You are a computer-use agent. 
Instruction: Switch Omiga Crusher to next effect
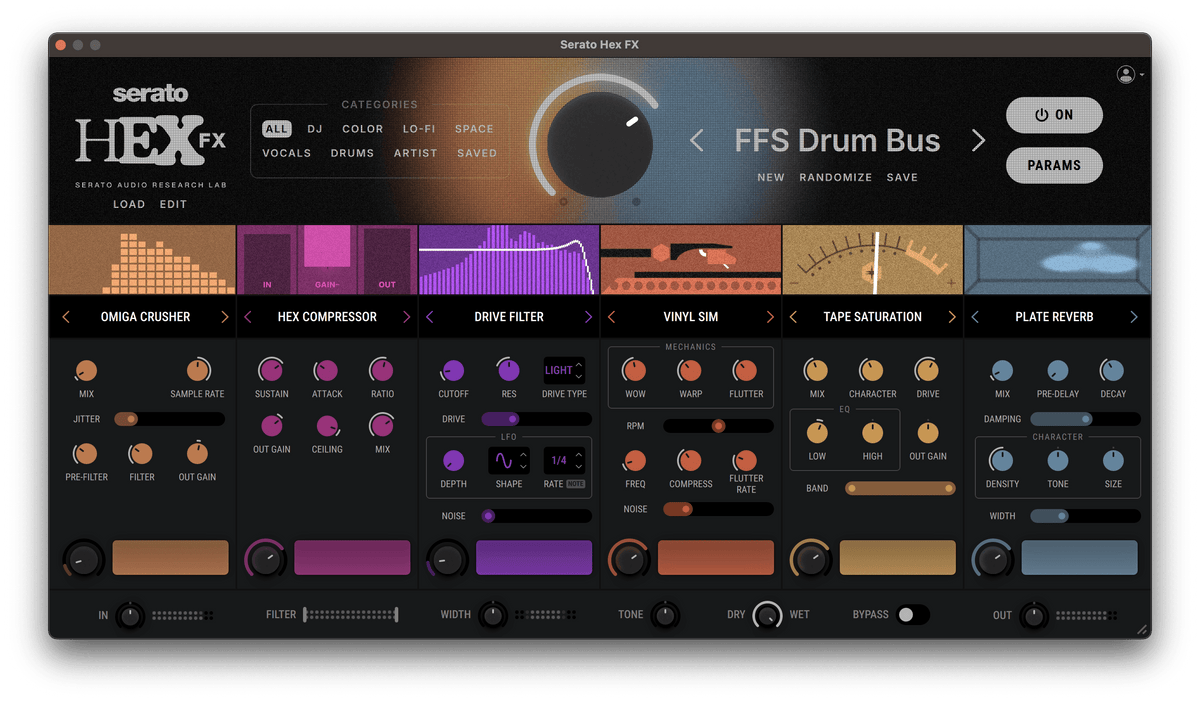(x=225, y=317)
